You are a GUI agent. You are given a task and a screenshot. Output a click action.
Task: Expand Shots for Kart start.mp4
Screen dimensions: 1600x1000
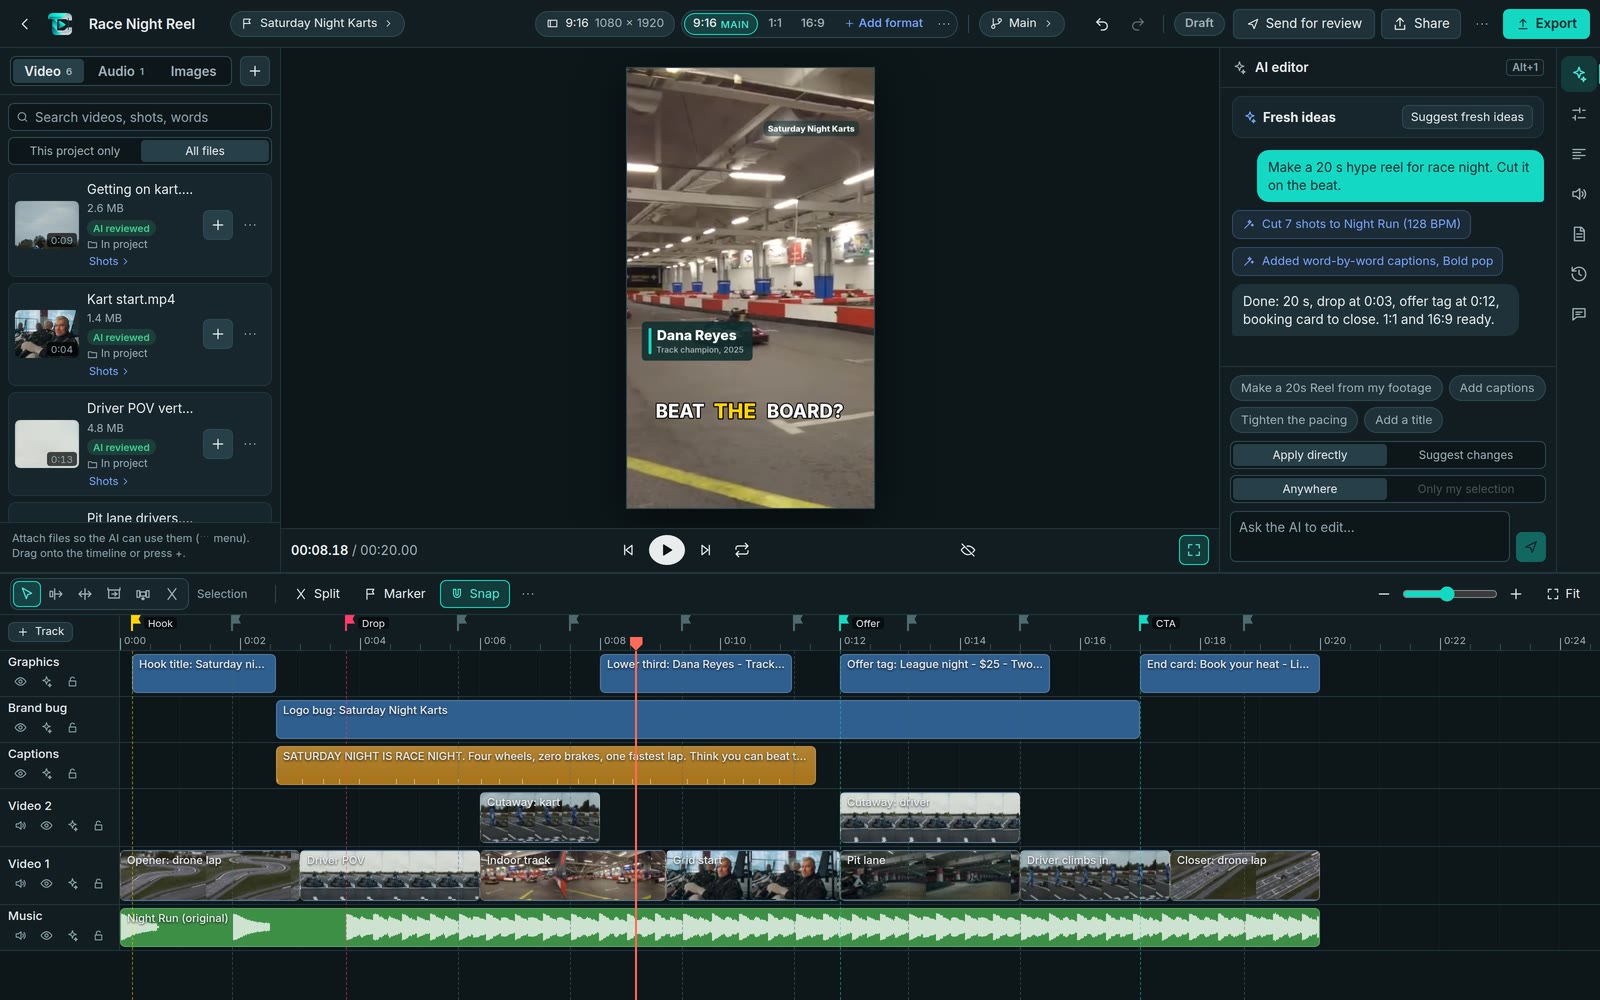pos(108,371)
